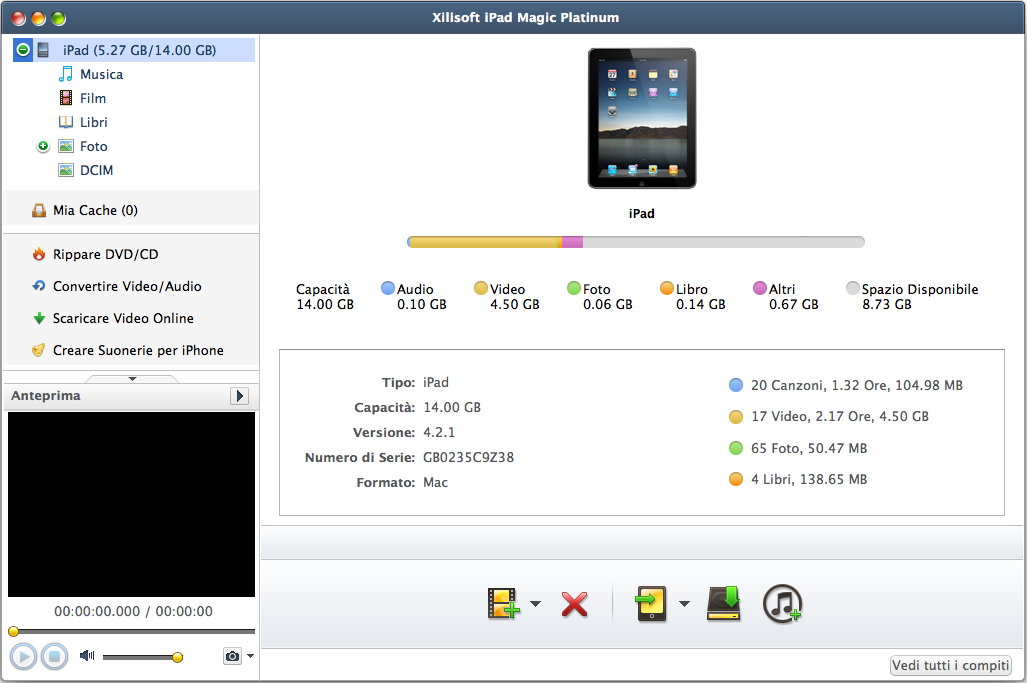Click the snapshot camera icon
Screen dimensions: 1027x683
click(232, 656)
